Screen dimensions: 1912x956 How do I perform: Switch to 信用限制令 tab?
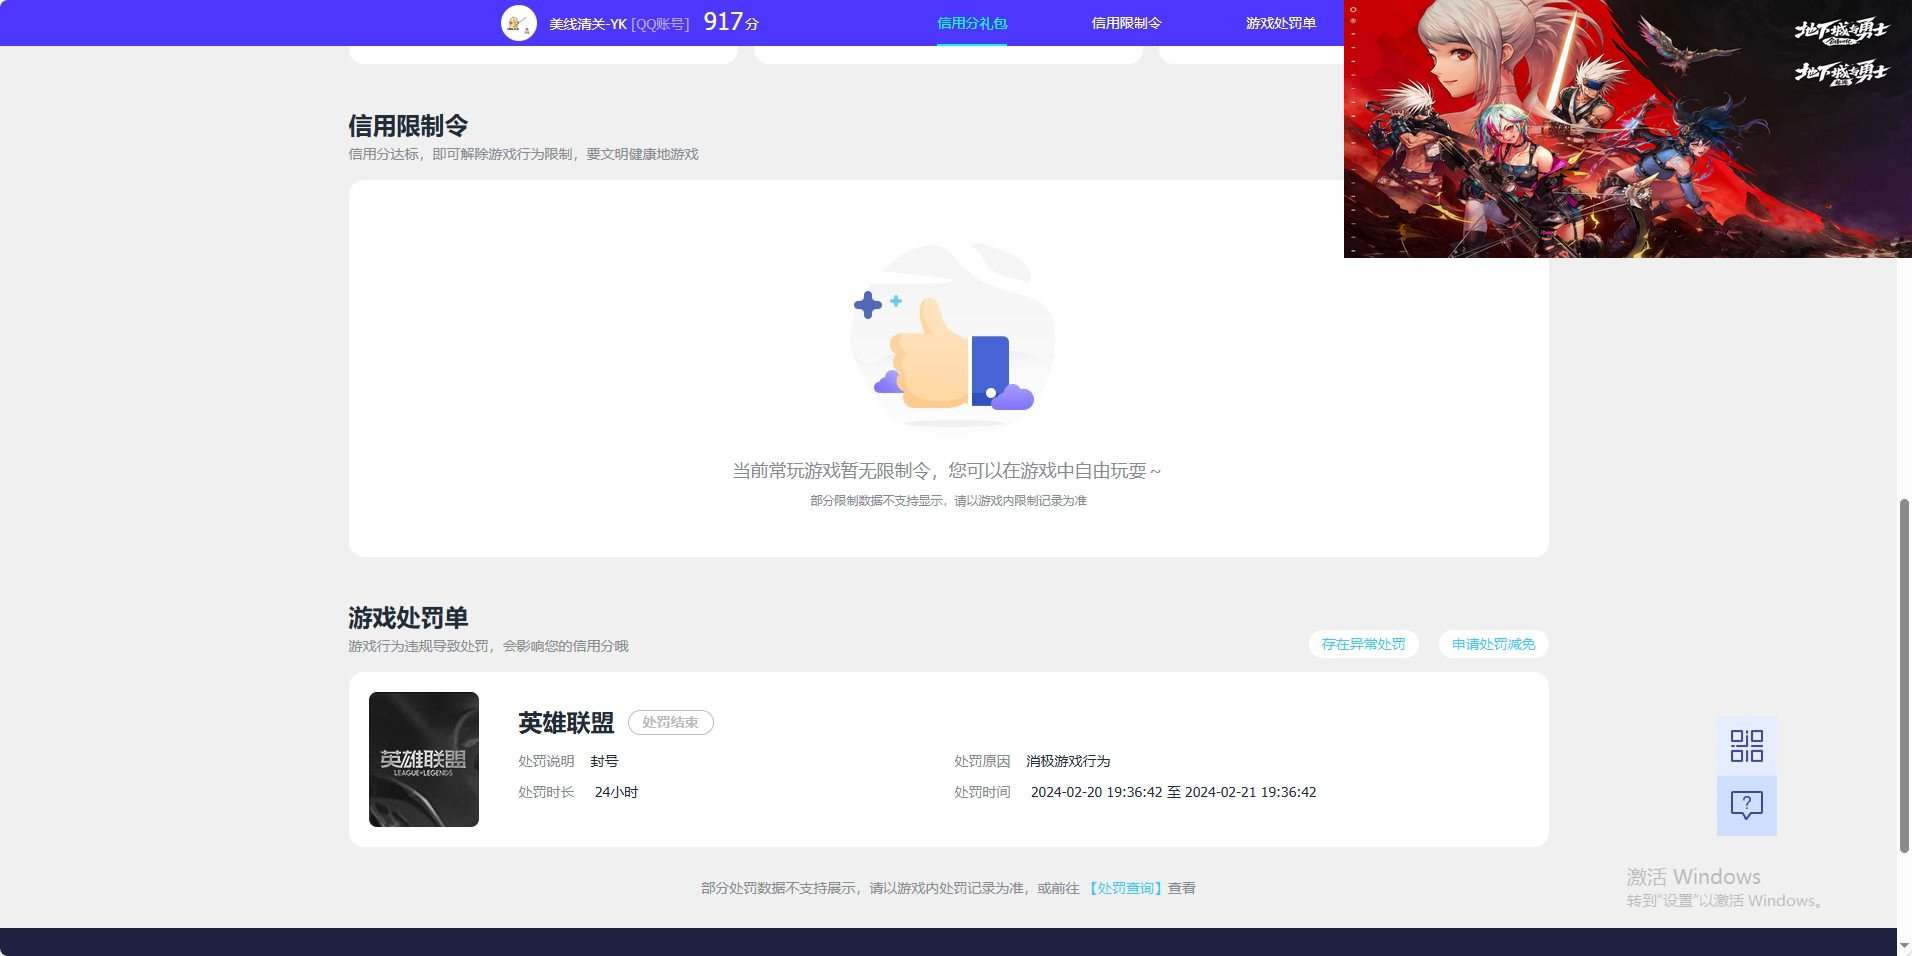coord(1126,23)
